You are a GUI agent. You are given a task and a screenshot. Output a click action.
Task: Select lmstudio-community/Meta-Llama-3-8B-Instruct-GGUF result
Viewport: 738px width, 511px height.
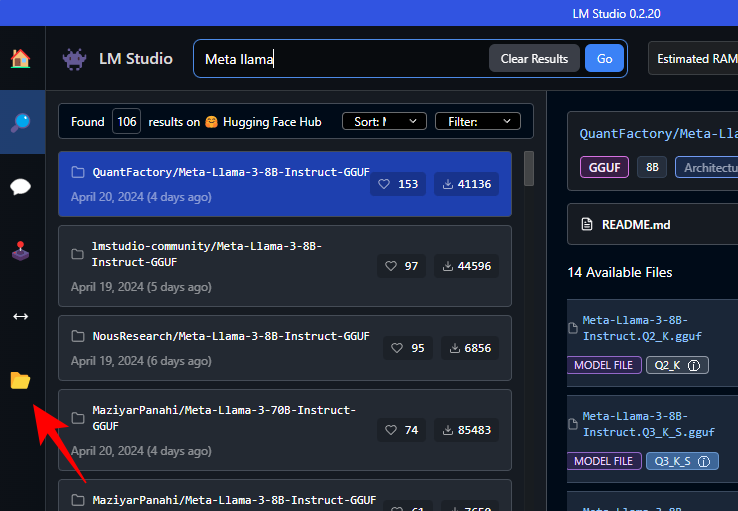point(285,266)
